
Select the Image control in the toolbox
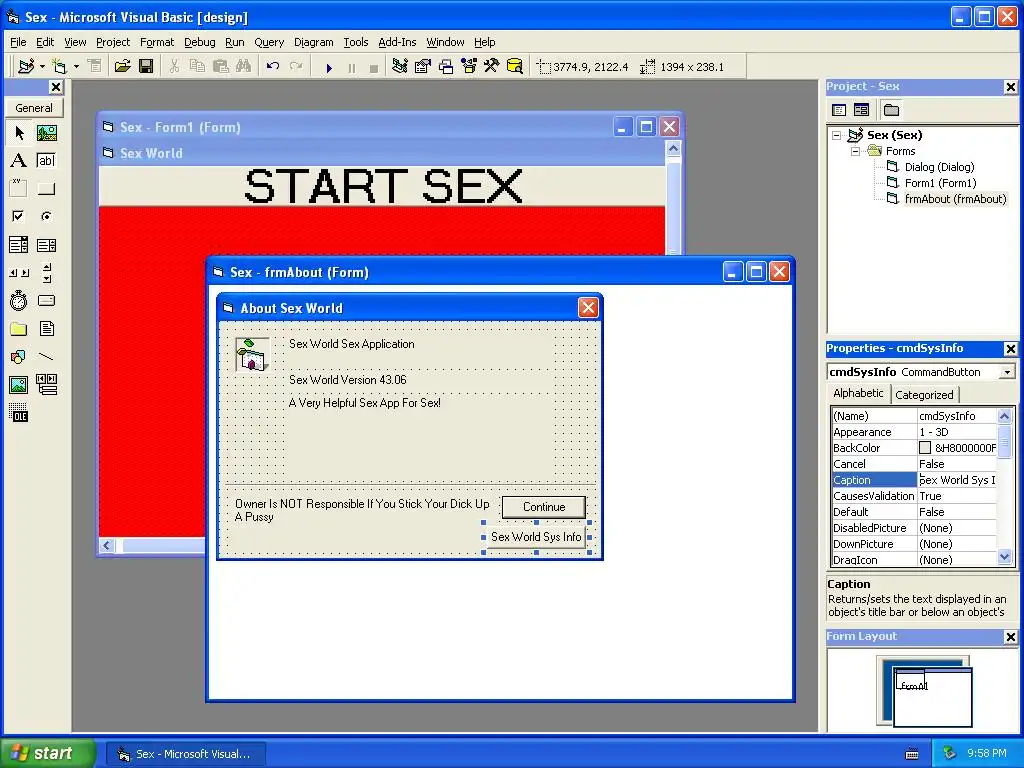click(x=19, y=385)
